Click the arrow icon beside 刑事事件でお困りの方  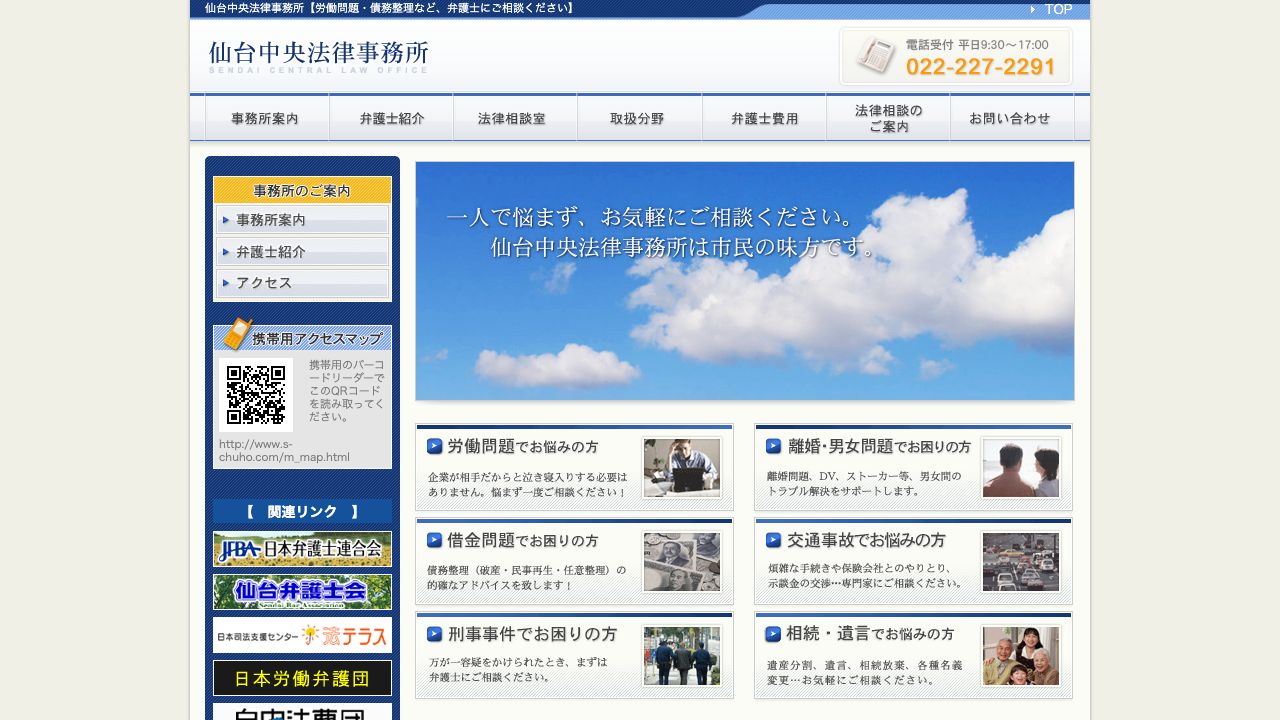coord(434,634)
